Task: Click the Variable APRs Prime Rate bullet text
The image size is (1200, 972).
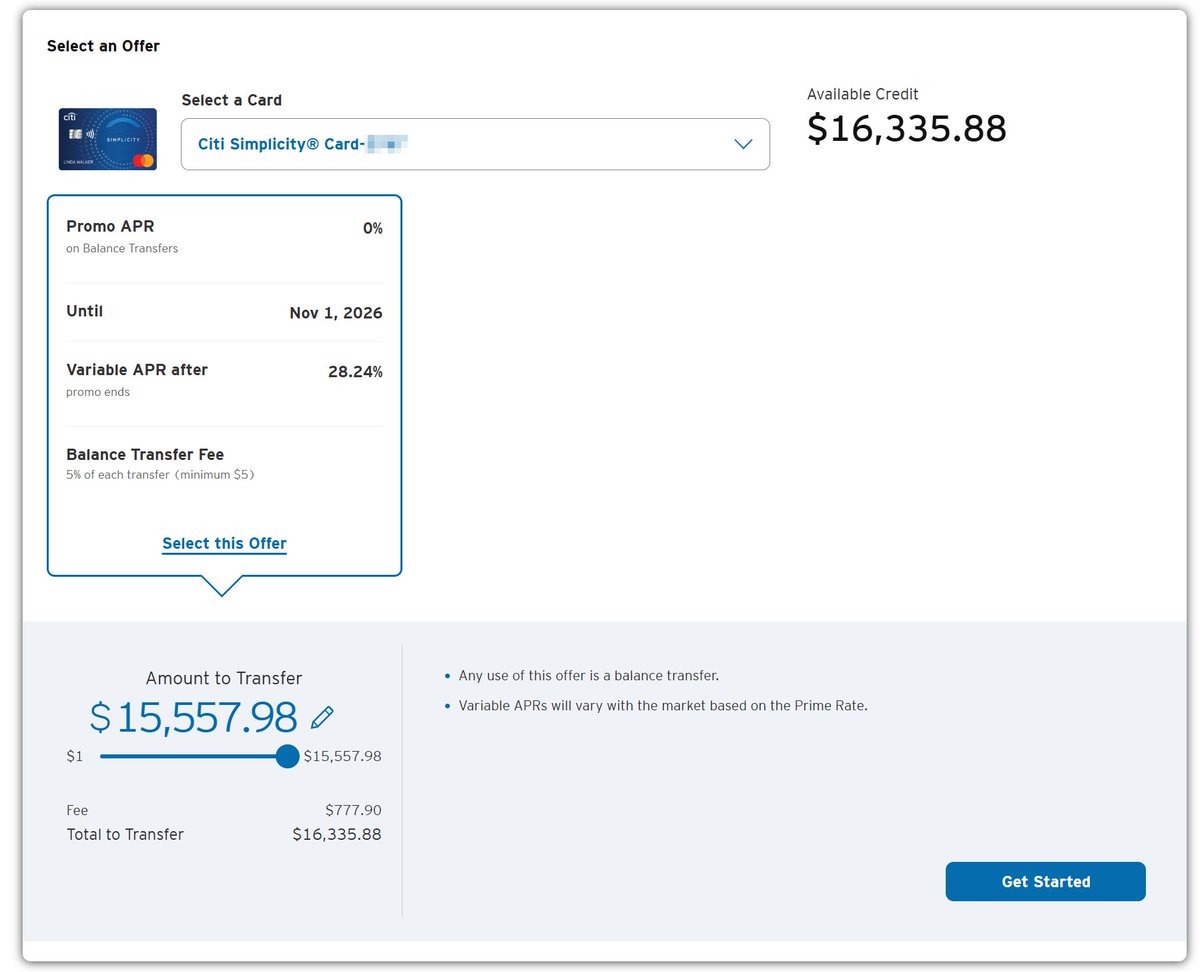Action: pyautogui.click(x=663, y=705)
